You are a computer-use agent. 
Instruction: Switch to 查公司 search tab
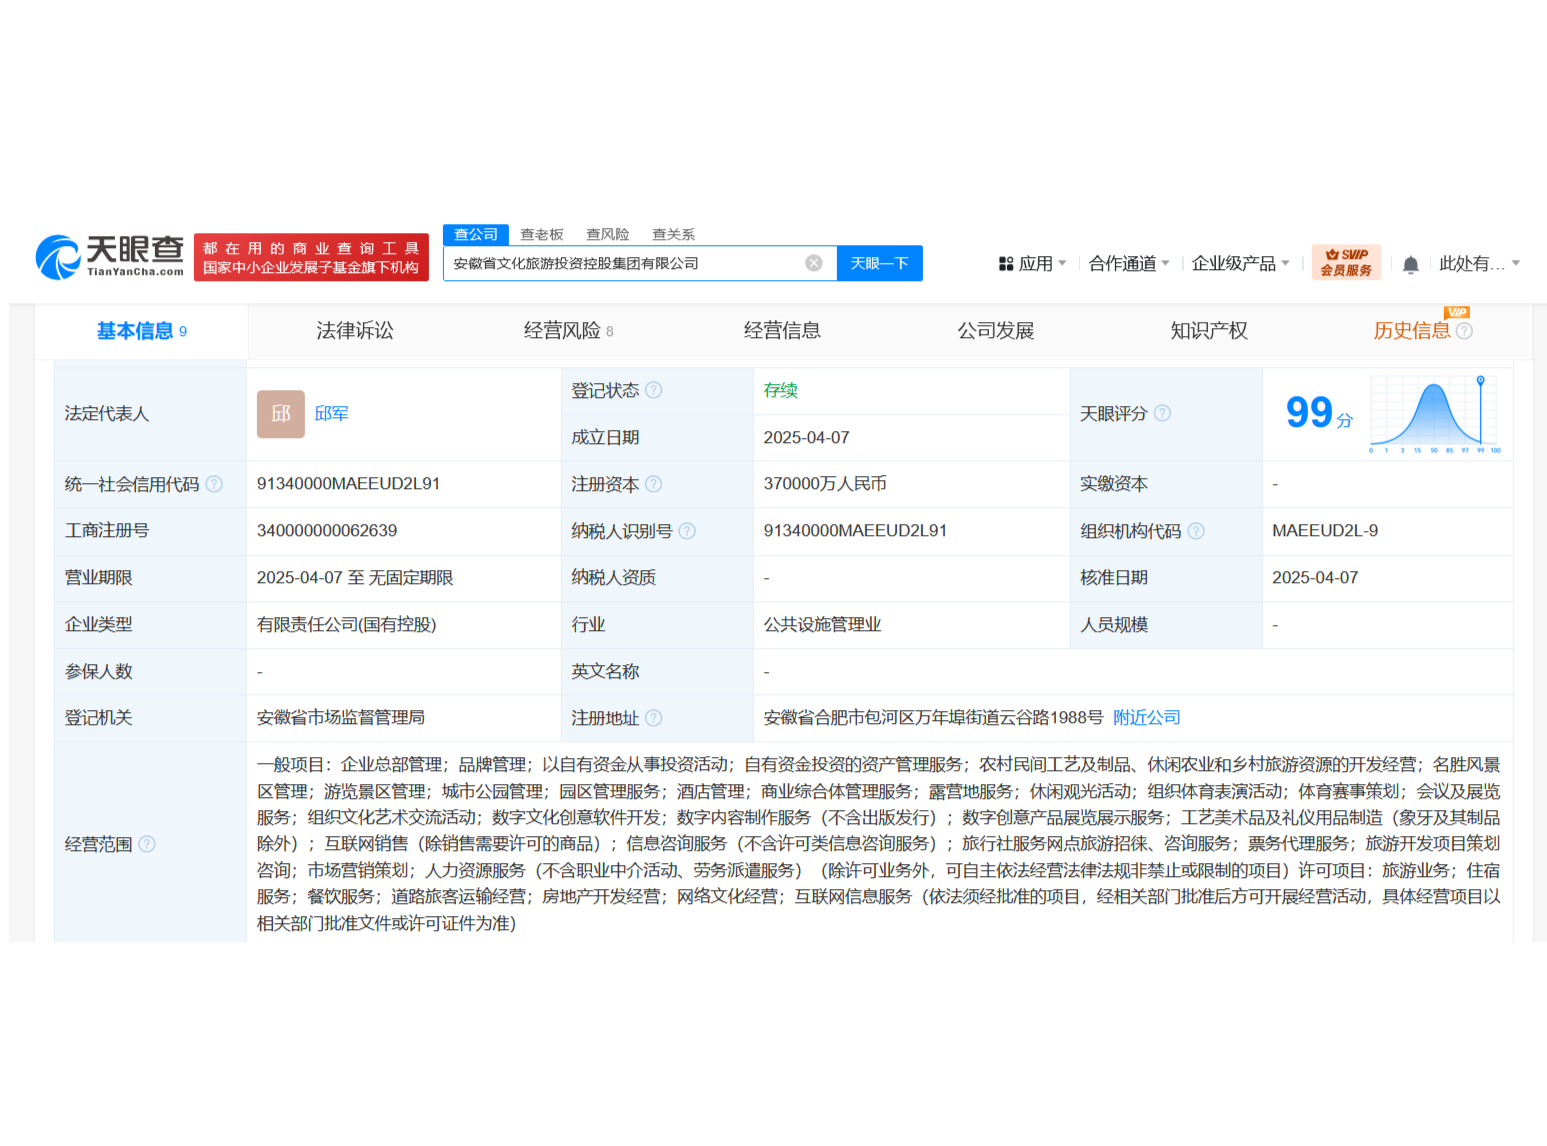(x=476, y=234)
